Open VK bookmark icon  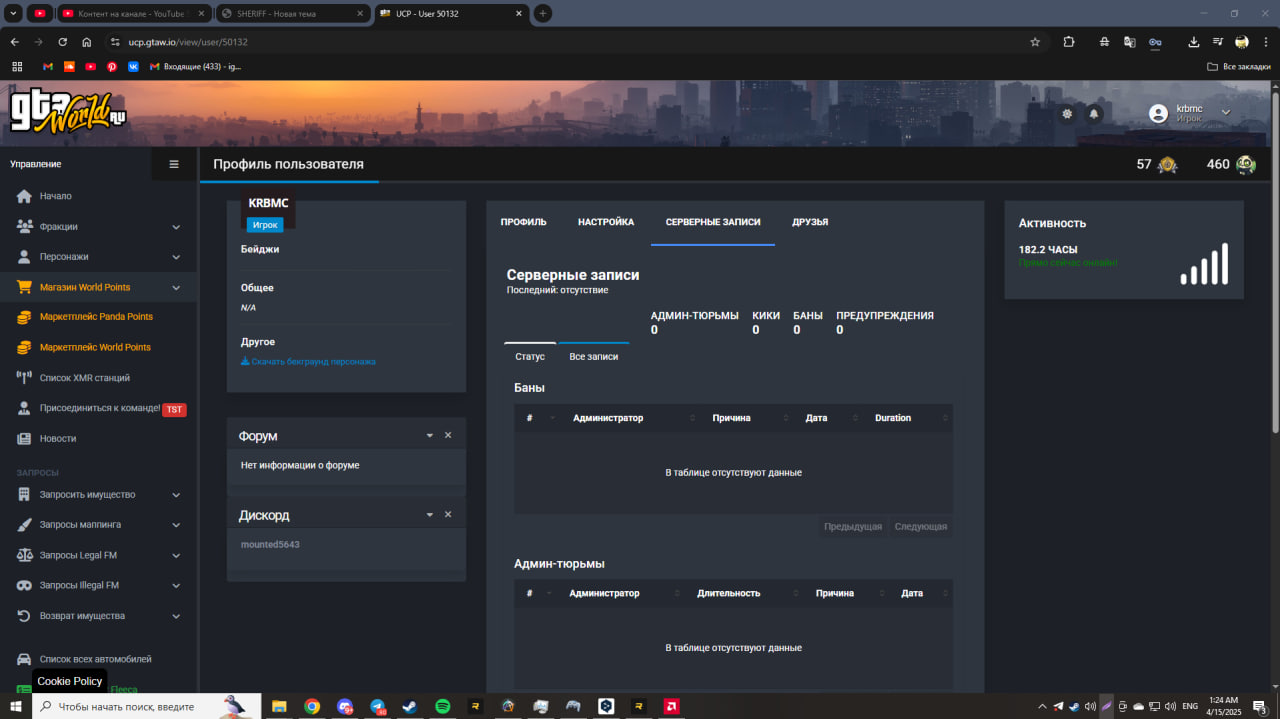pos(132,67)
